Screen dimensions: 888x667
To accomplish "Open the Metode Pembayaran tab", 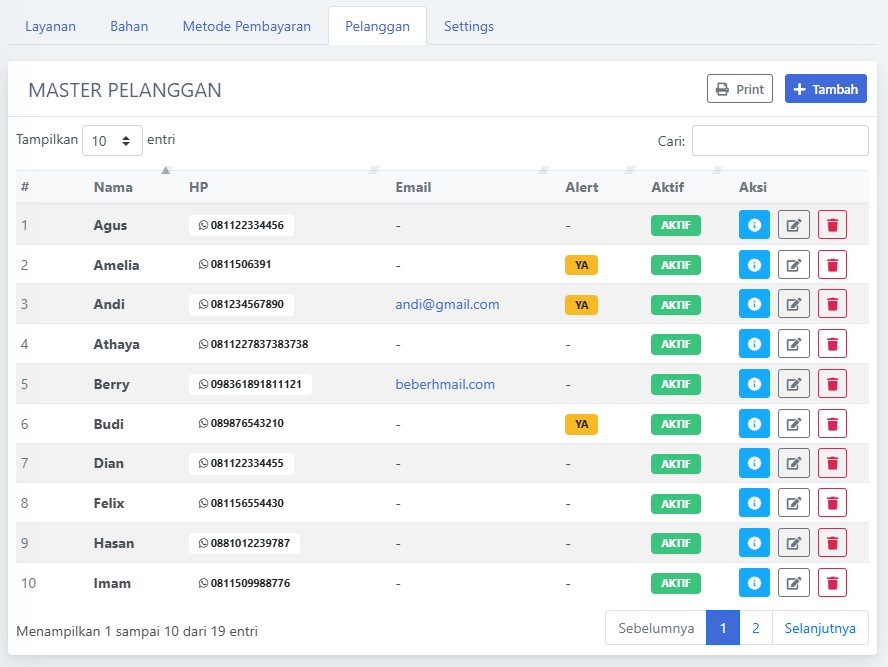I will 246,26.
